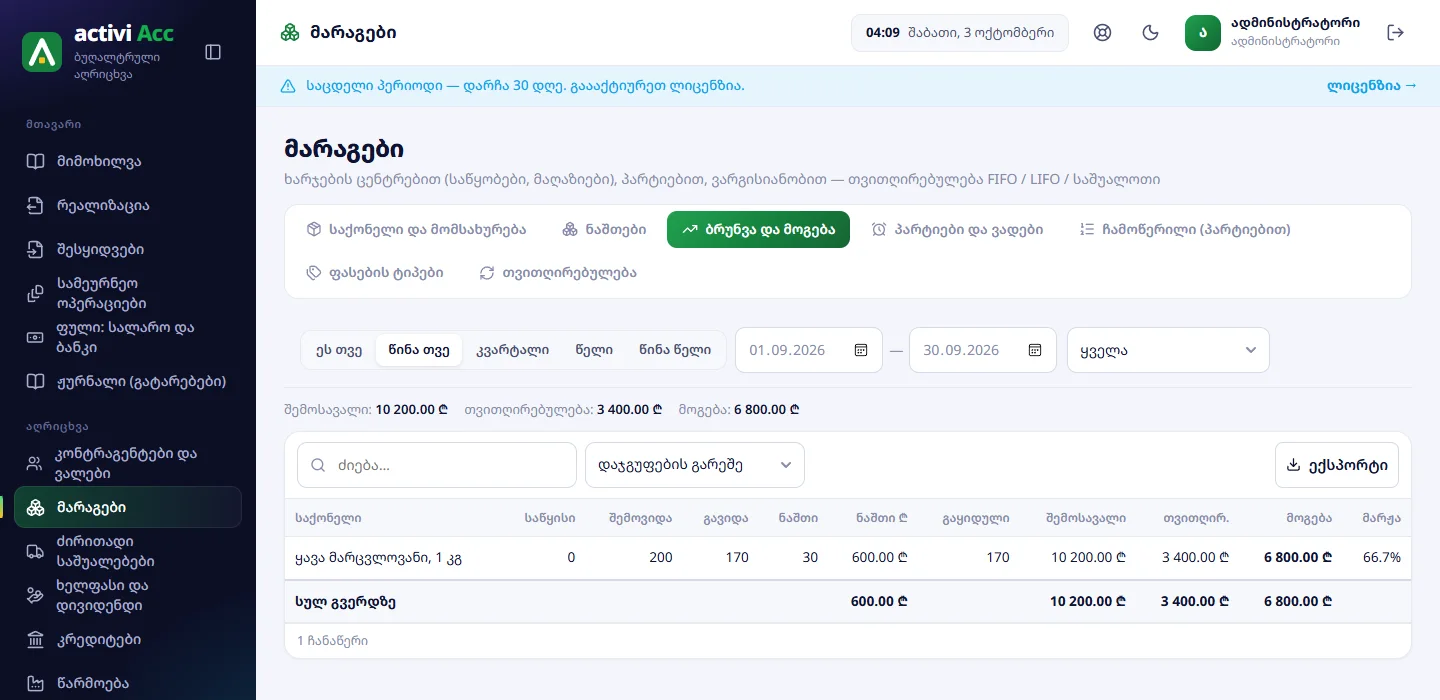Click the კონტრაგენტები და ვალები icon

click(x=35, y=463)
